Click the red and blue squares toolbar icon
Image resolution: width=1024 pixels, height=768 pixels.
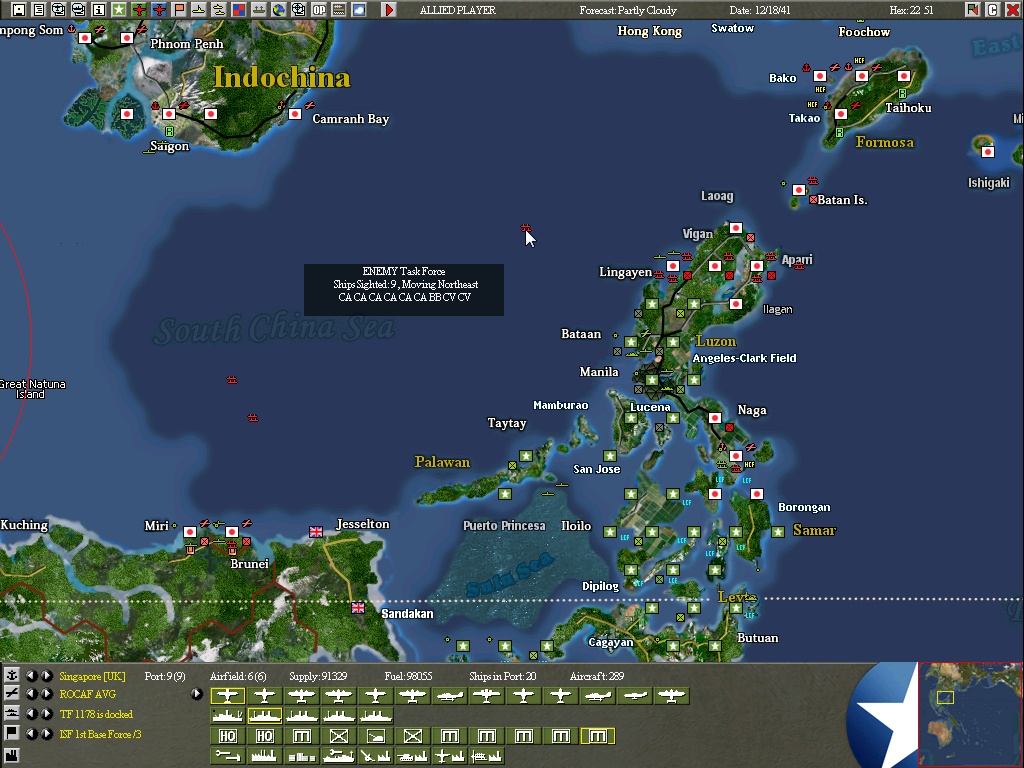point(238,10)
